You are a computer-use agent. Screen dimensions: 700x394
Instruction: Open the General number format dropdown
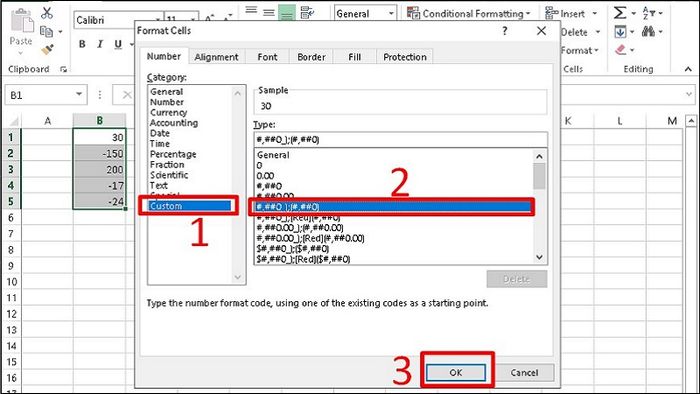[x=391, y=13]
